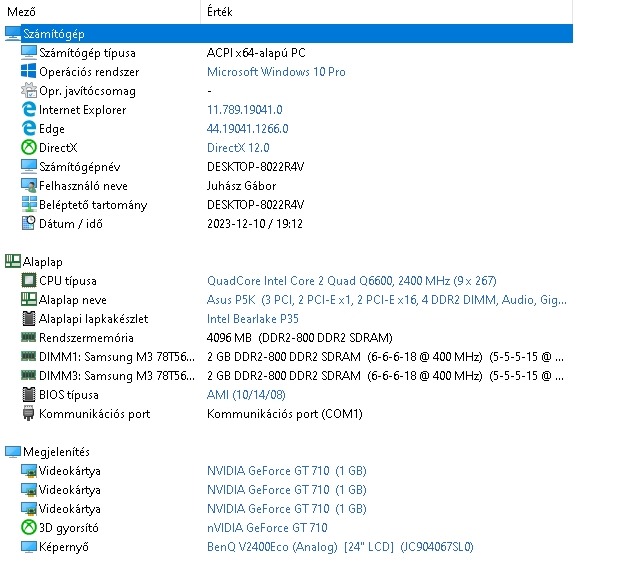Click the Windows logo icon beside Operációs rendszer
Image resolution: width=635 pixels, height=570 pixels.
coord(28,72)
